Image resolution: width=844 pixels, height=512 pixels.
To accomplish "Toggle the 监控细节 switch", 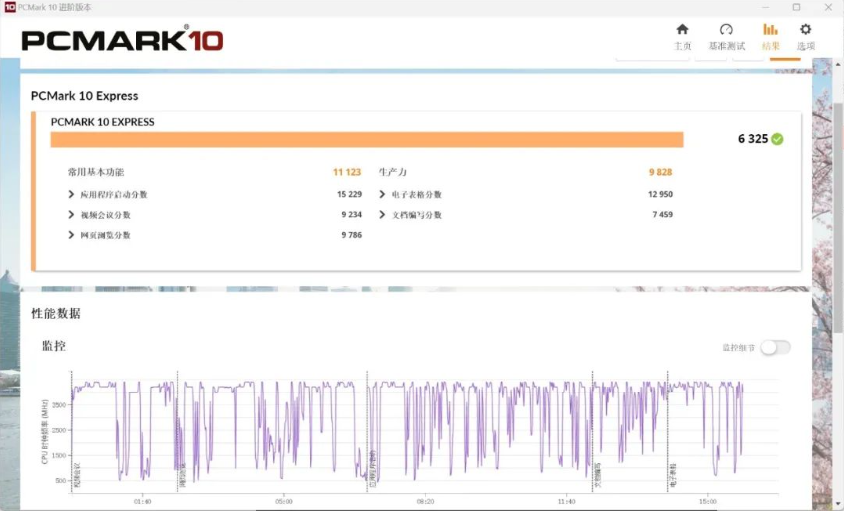I will (775, 347).
